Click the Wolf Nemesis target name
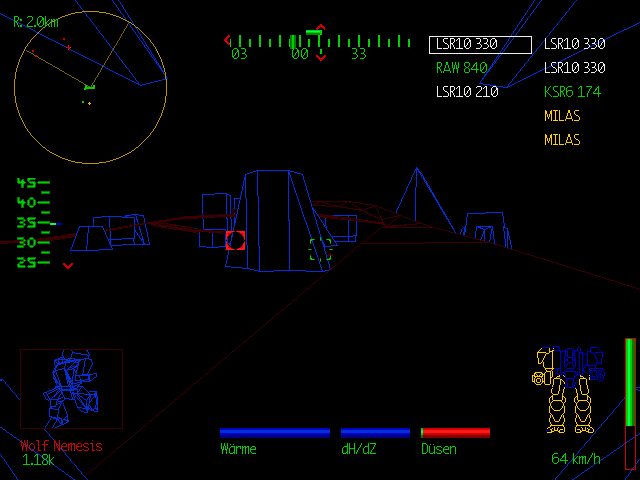Screen dimensions: 640x480 pyautogui.click(x=61, y=446)
